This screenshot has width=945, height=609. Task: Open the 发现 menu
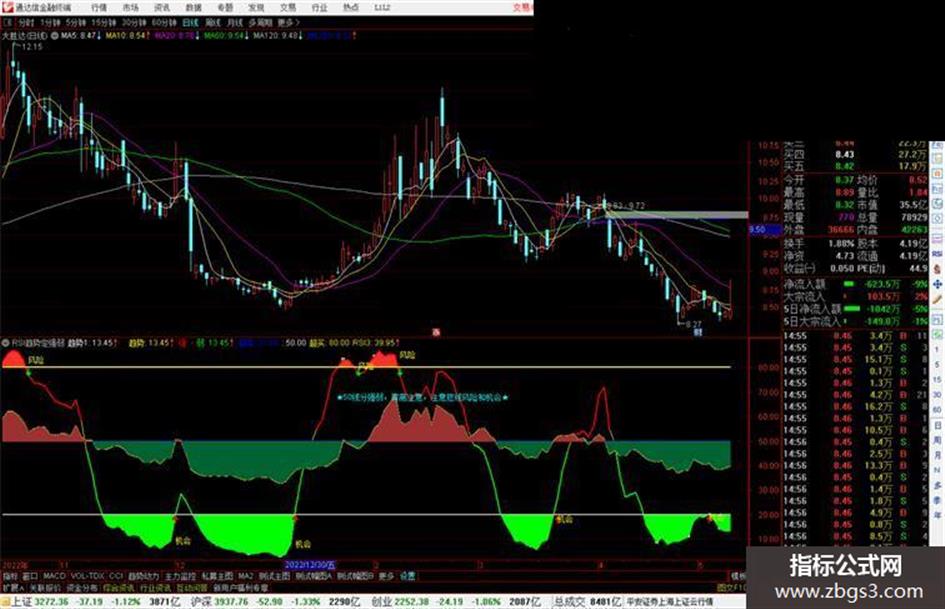pyautogui.click(x=256, y=8)
